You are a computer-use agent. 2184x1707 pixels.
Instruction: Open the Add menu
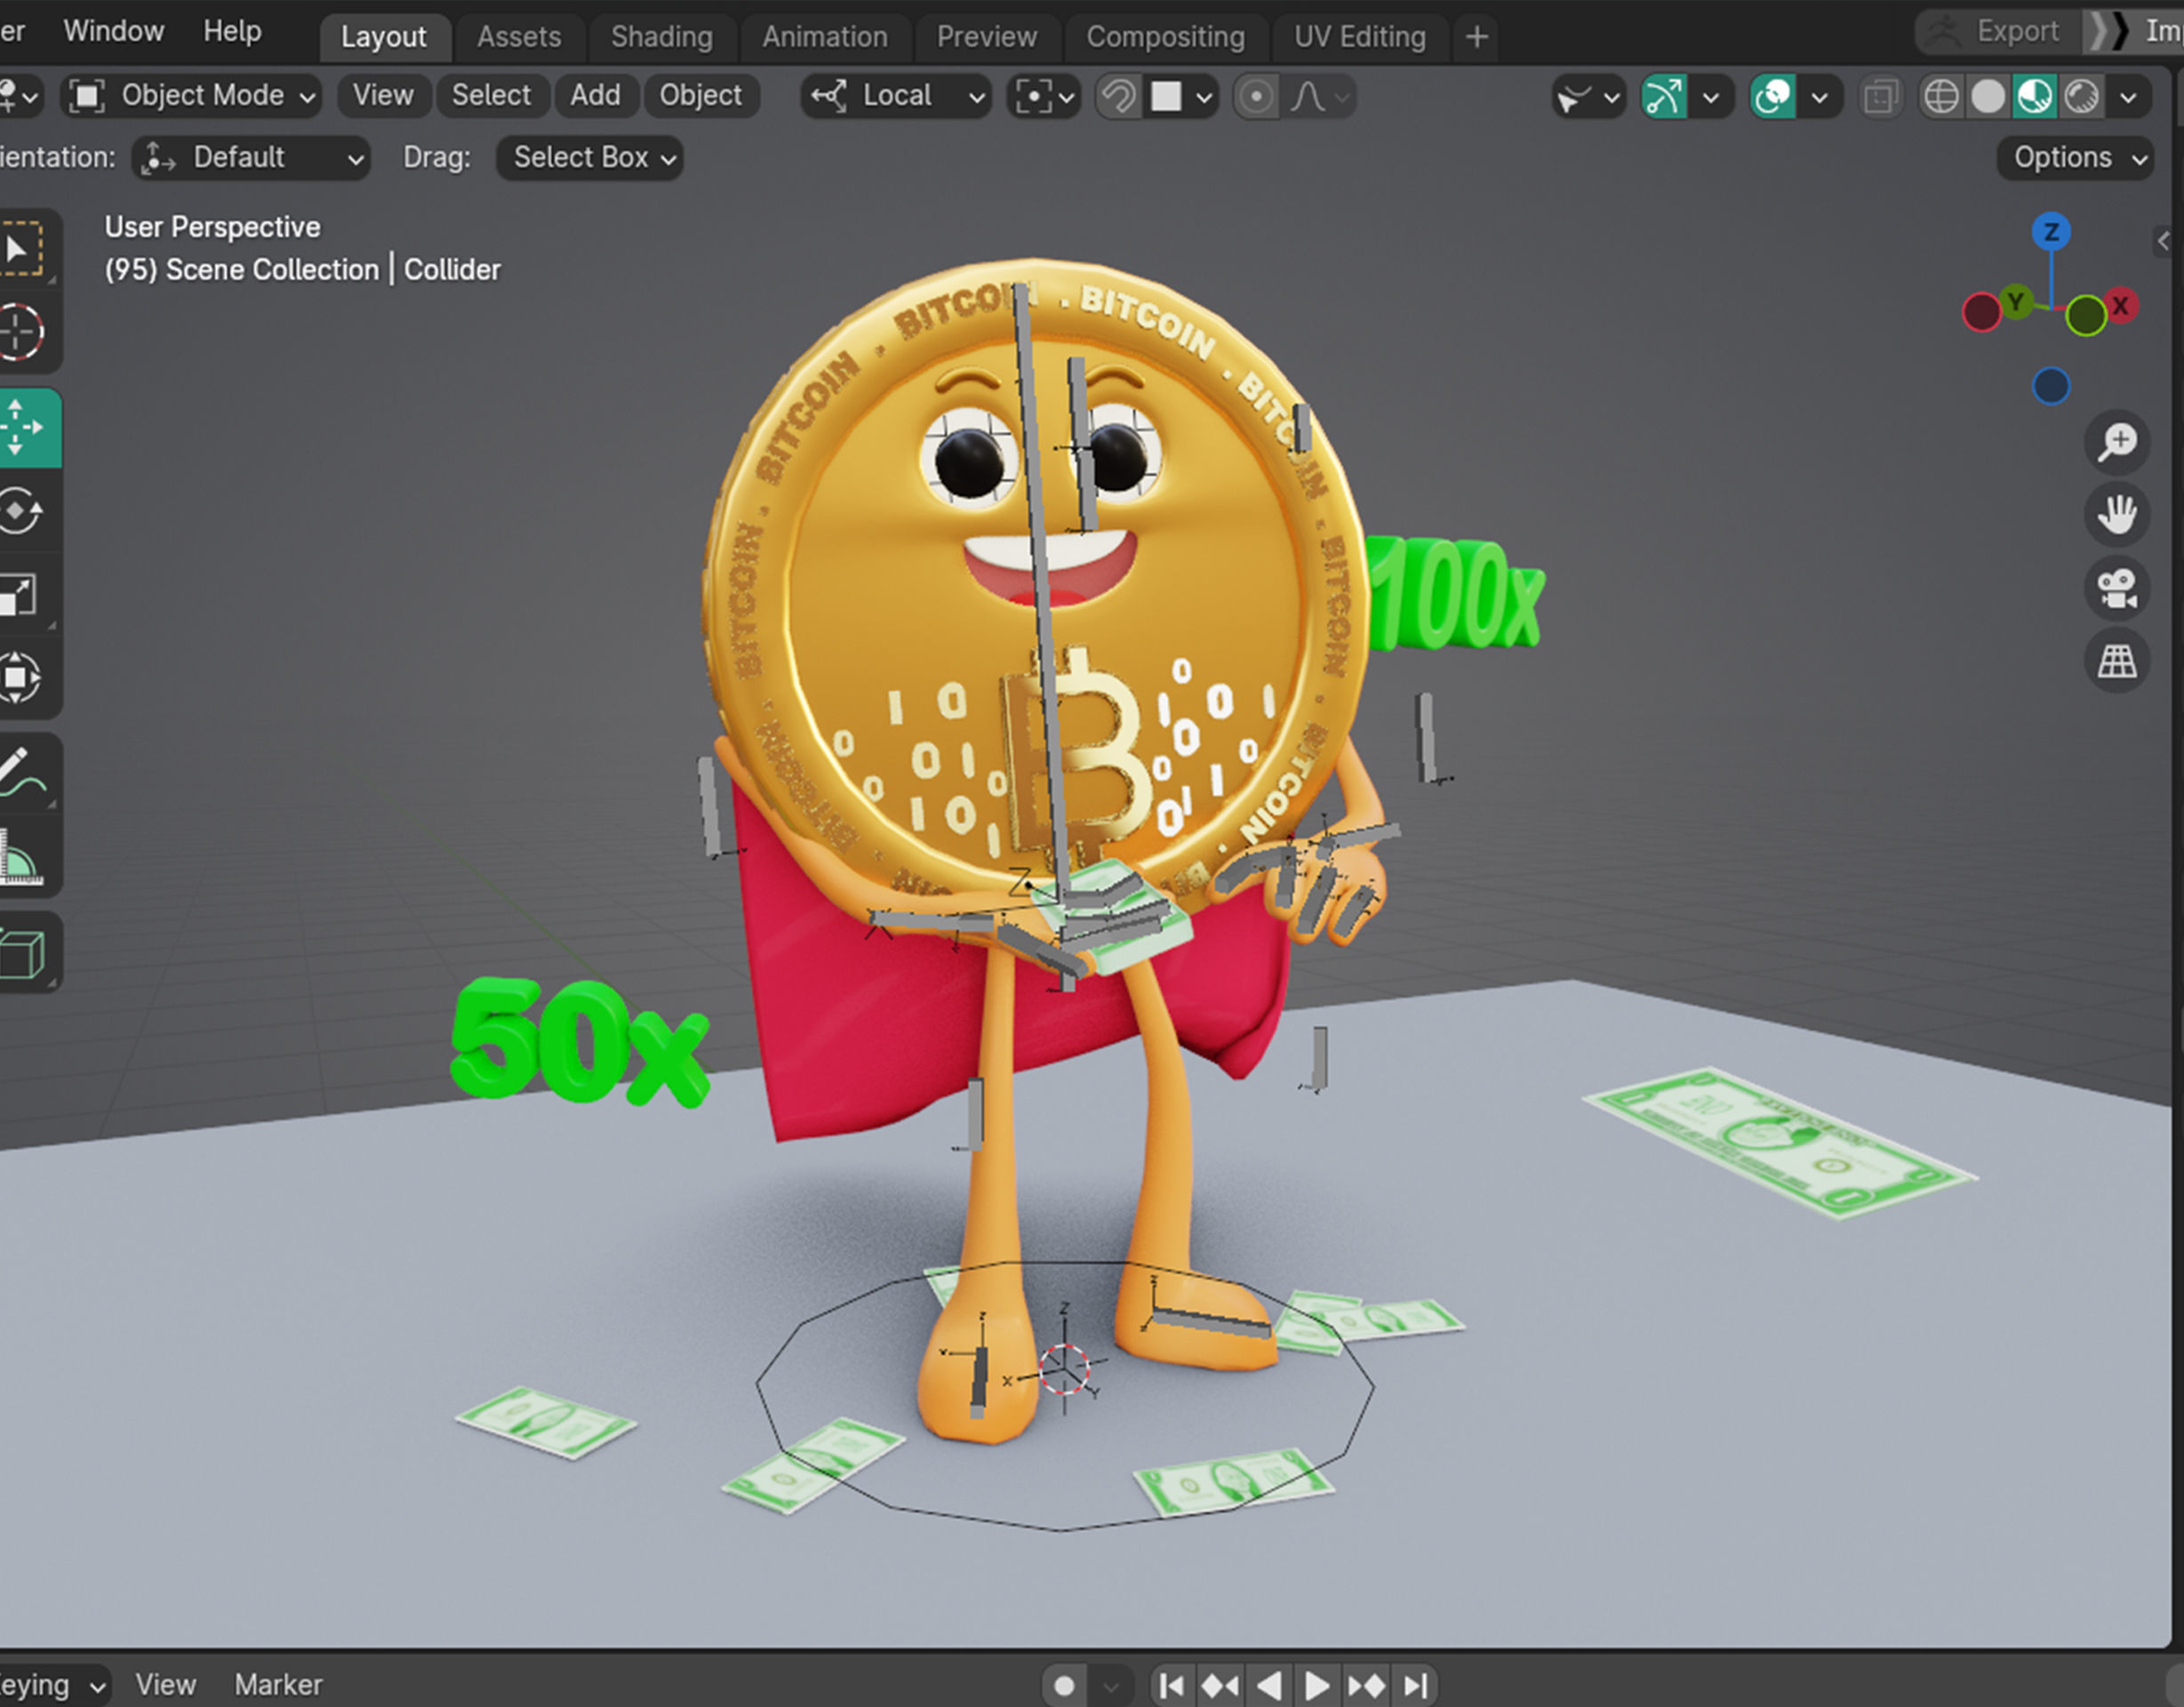click(x=595, y=95)
